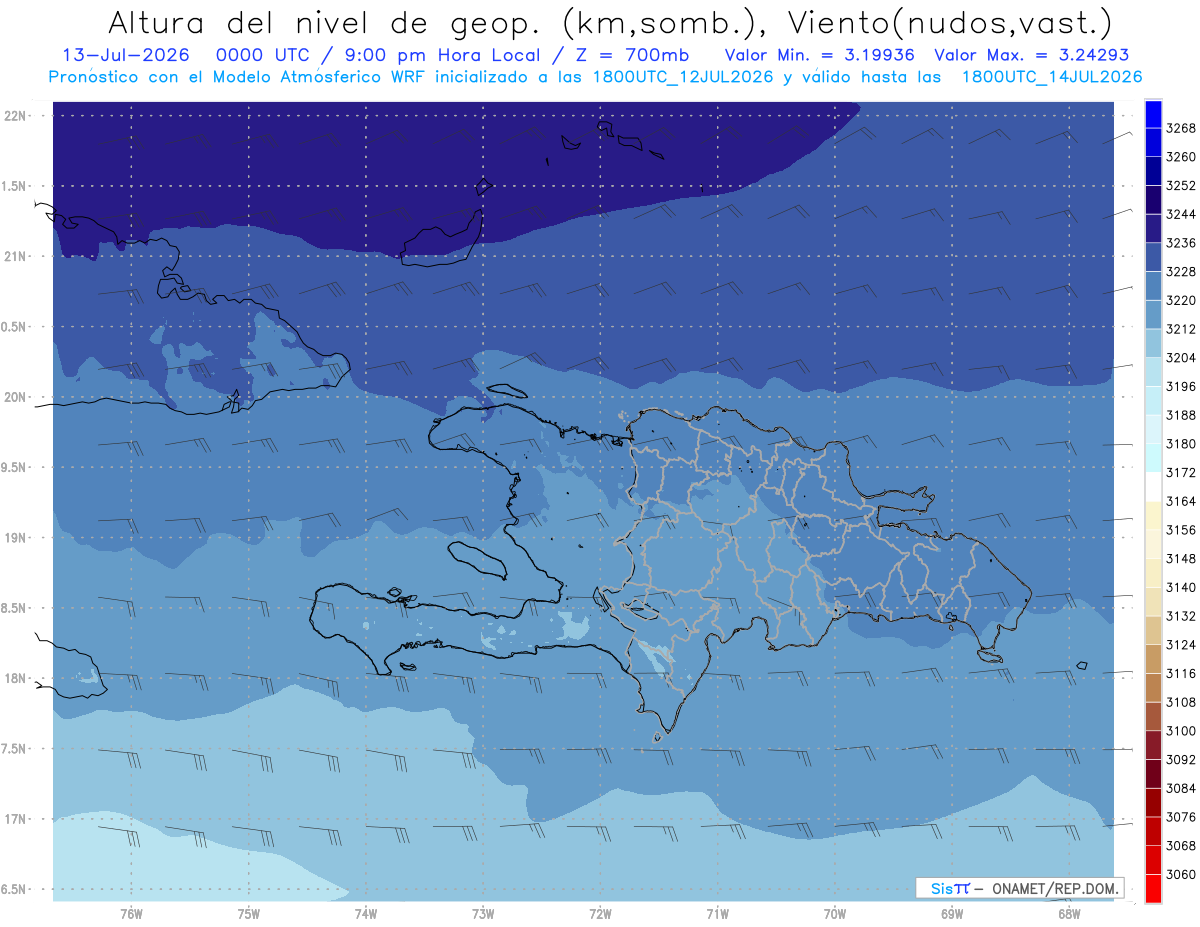Select the white swatch between 3164 and 3172

(x=1152, y=487)
